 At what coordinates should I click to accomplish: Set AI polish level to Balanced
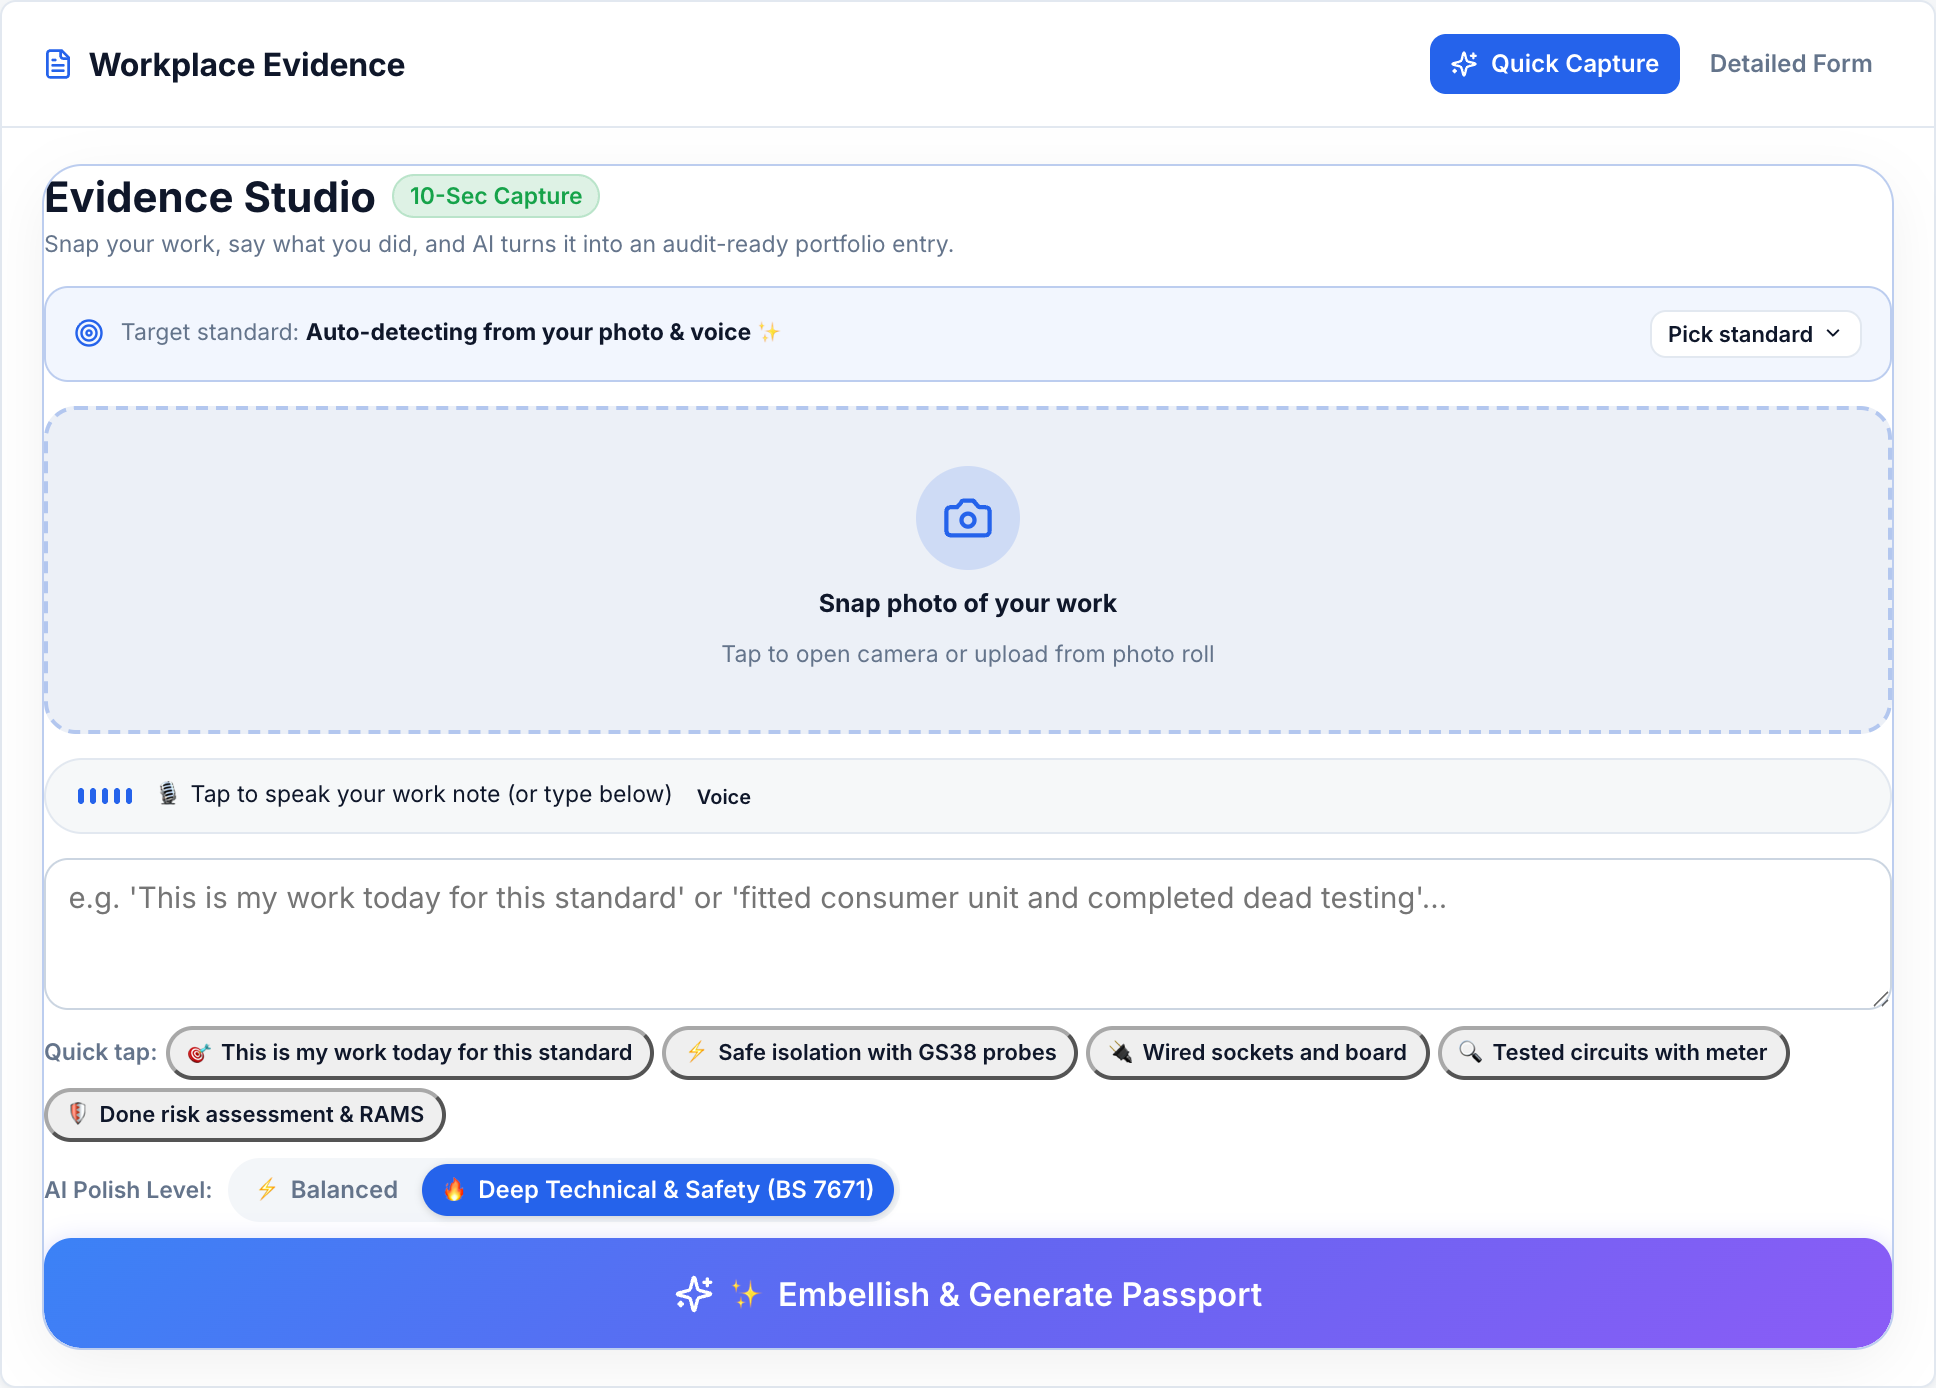click(x=327, y=1190)
